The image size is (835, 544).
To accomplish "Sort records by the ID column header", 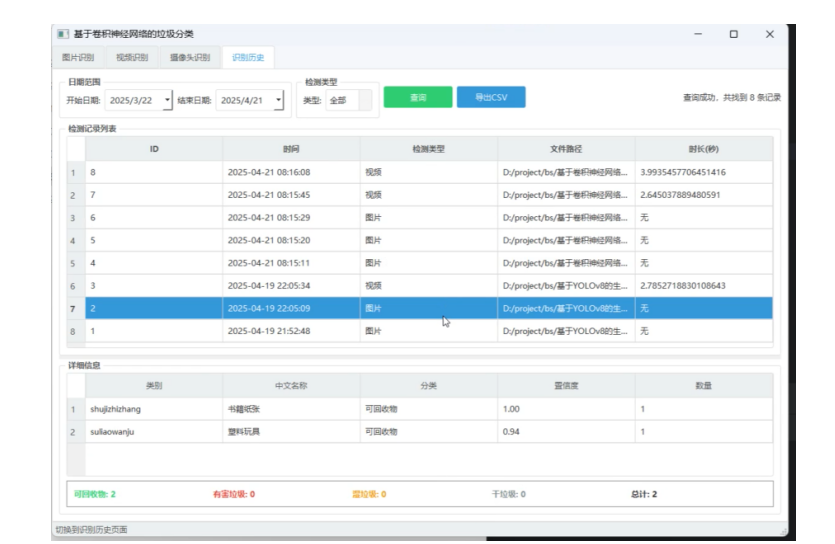I will pos(154,149).
